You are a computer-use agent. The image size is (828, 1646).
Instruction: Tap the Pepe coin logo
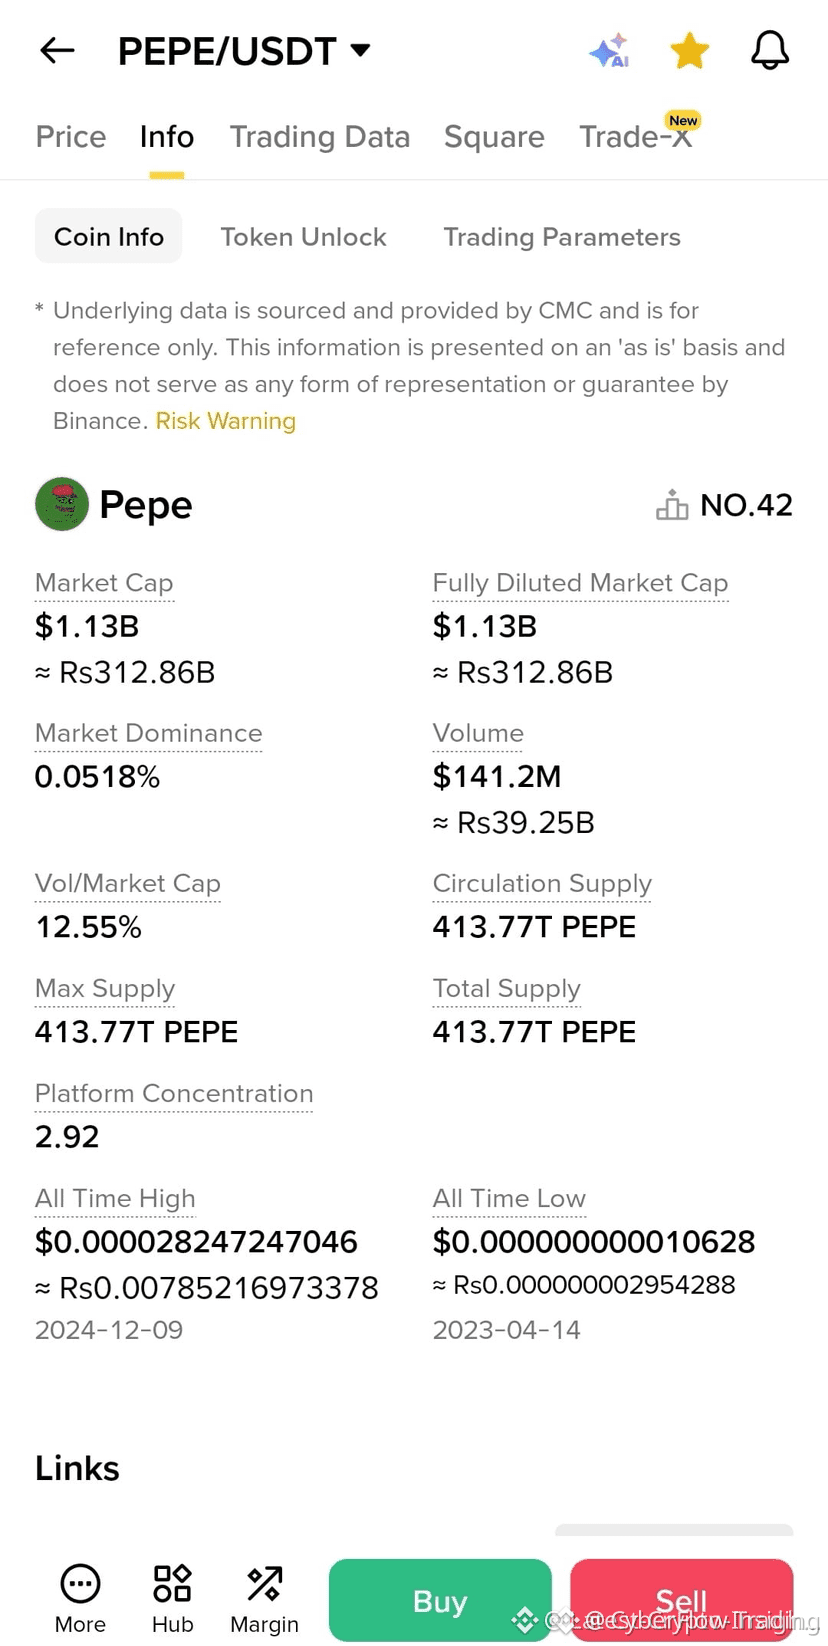point(62,504)
